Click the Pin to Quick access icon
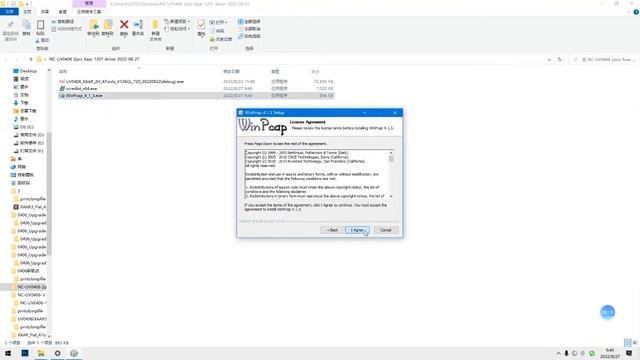 pos(10,25)
